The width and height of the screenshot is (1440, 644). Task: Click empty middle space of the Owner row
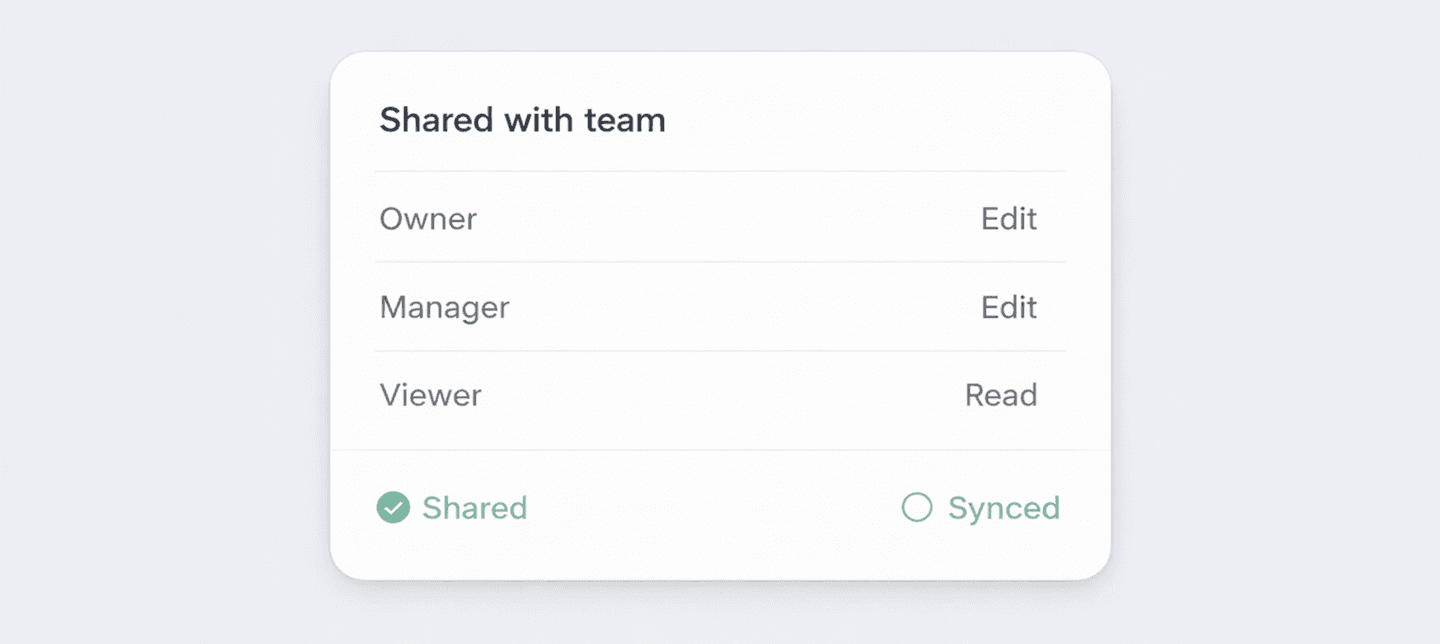coord(720,219)
